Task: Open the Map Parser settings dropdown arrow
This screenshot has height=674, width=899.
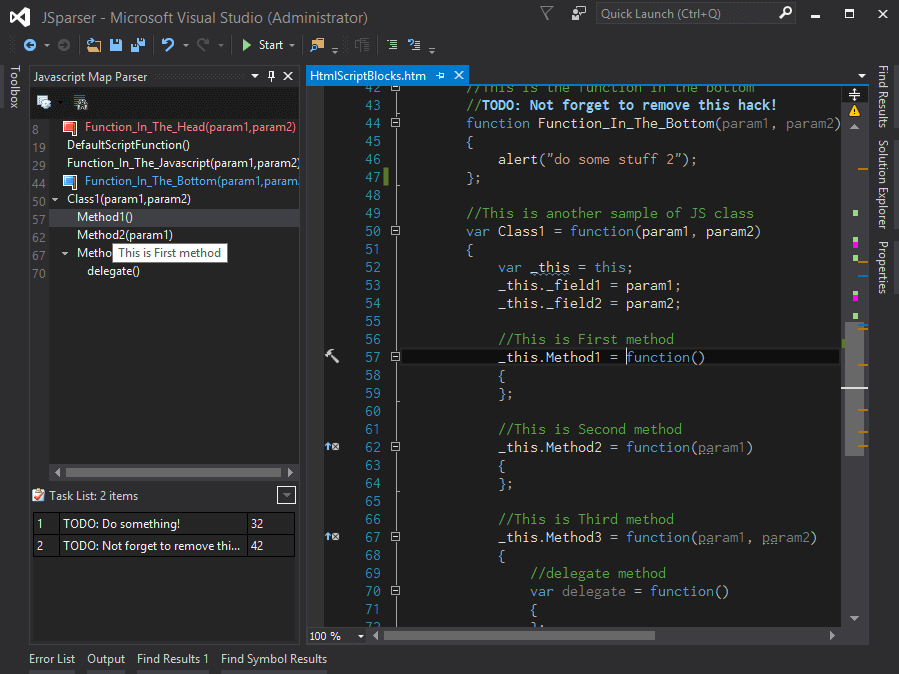Action: pyautogui.click(x=60, y=103)
